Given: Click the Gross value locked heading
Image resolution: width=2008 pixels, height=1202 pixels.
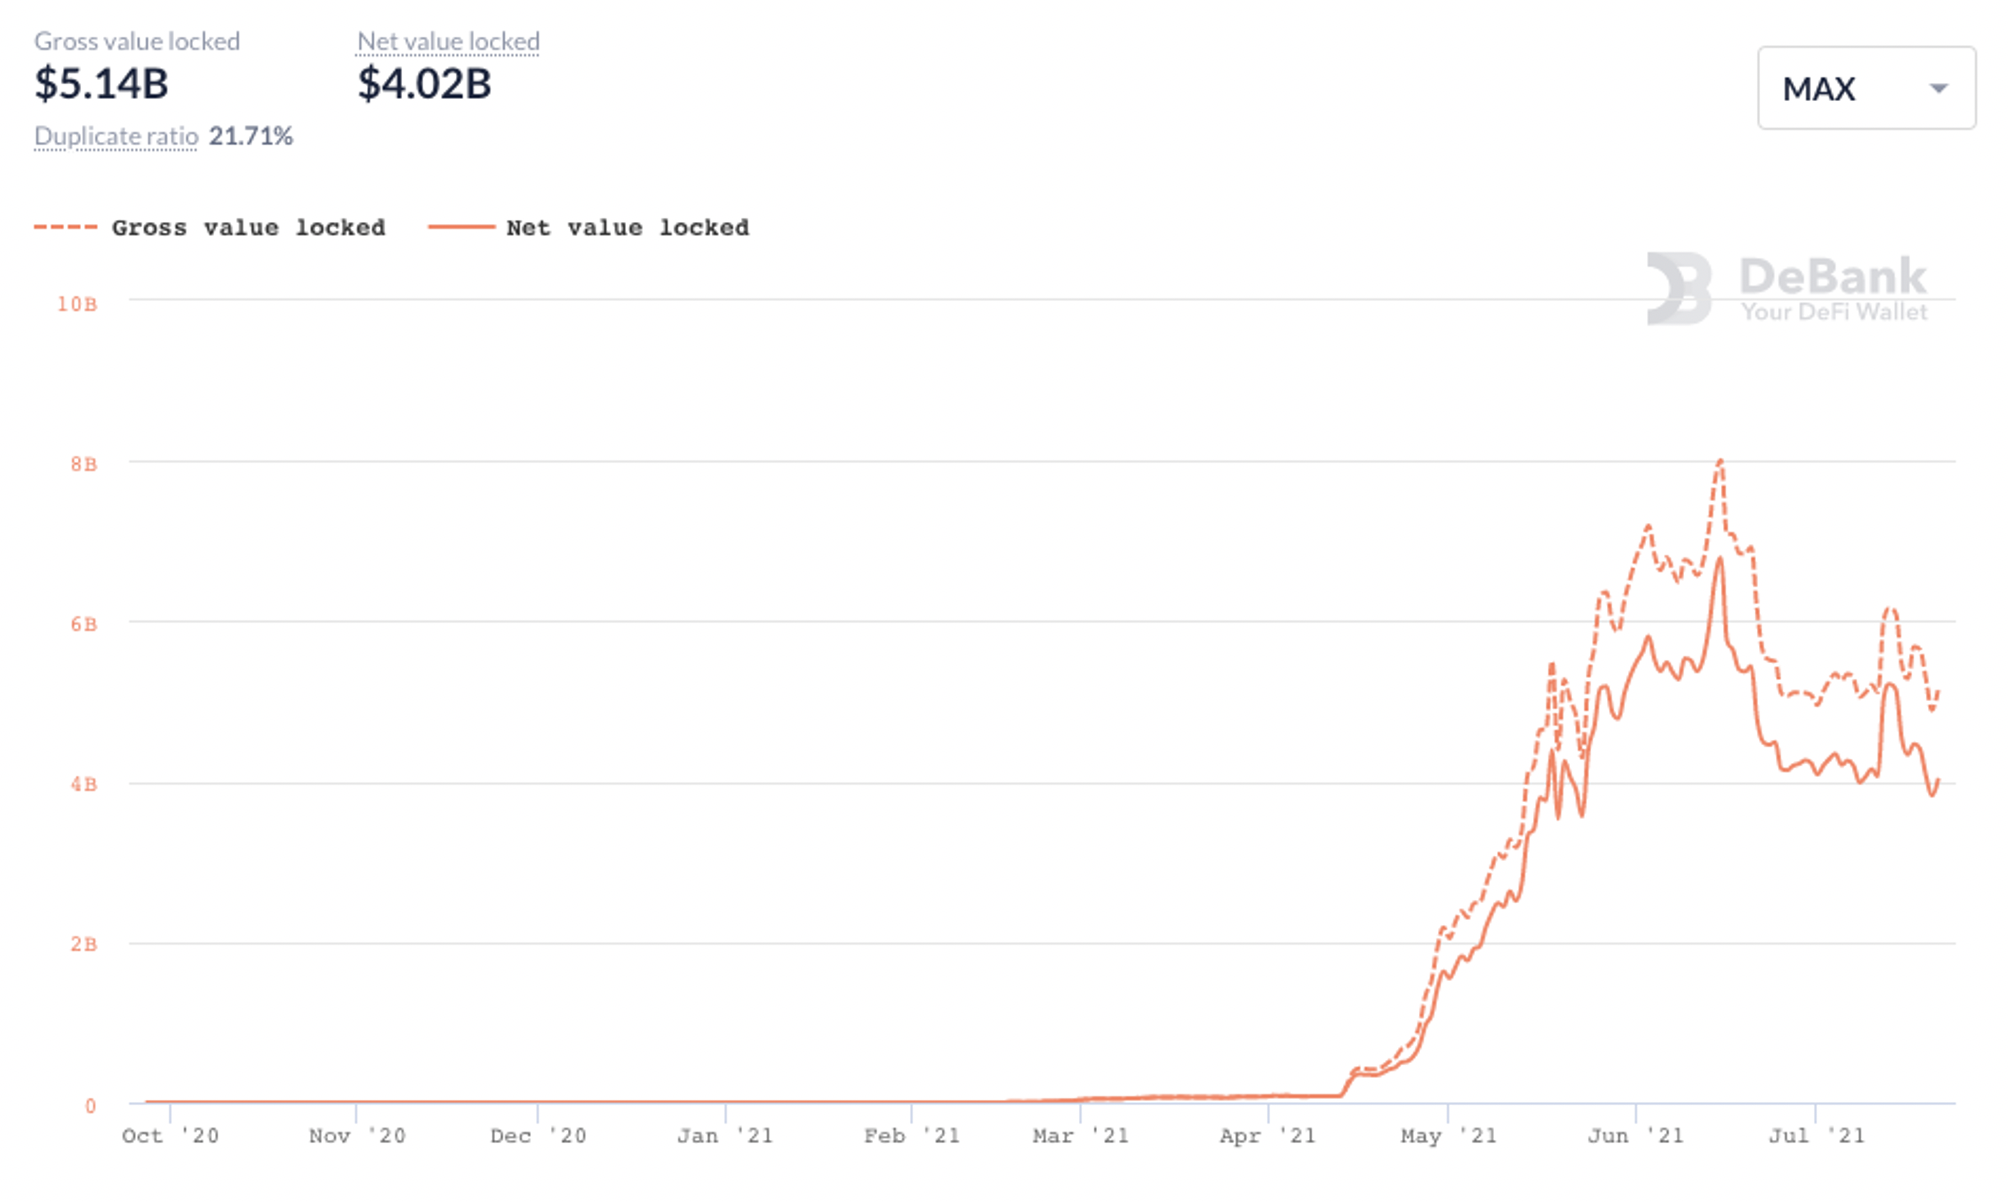Looking at the screenshot, I should [137, 41].
